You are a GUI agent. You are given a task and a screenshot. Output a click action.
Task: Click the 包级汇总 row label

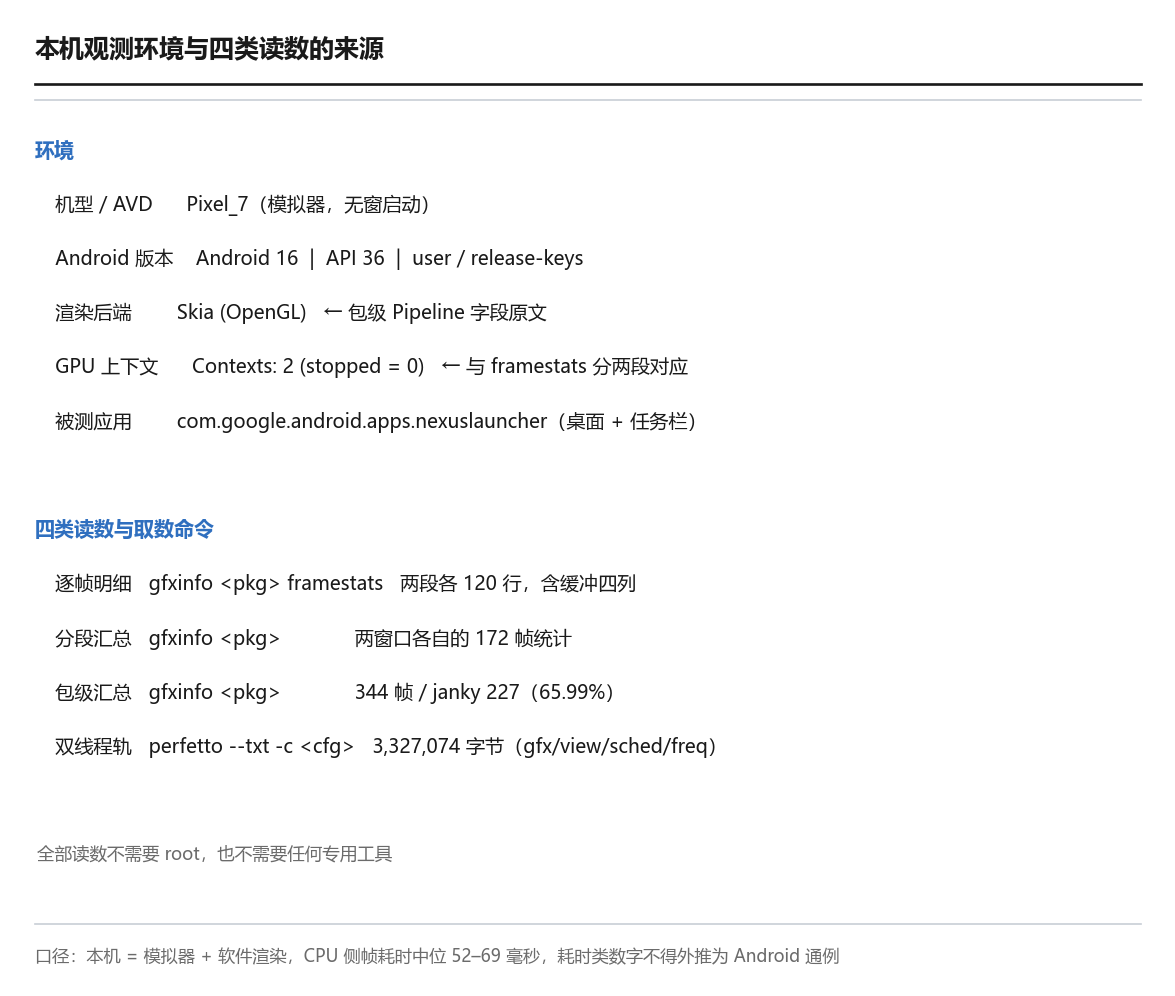93,692
